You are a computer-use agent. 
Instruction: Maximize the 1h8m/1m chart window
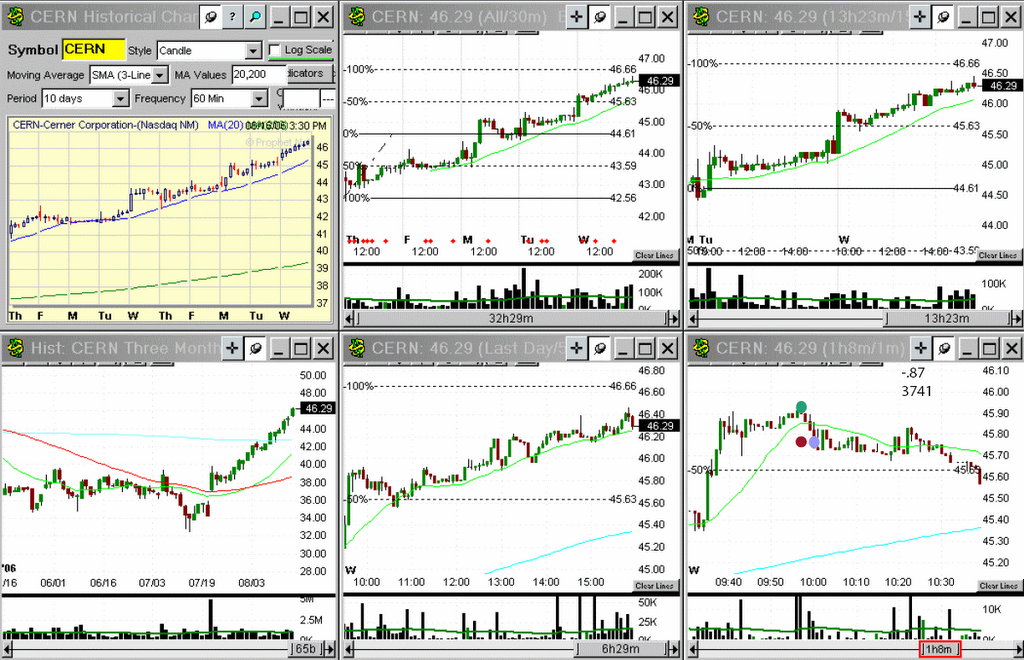989,349
